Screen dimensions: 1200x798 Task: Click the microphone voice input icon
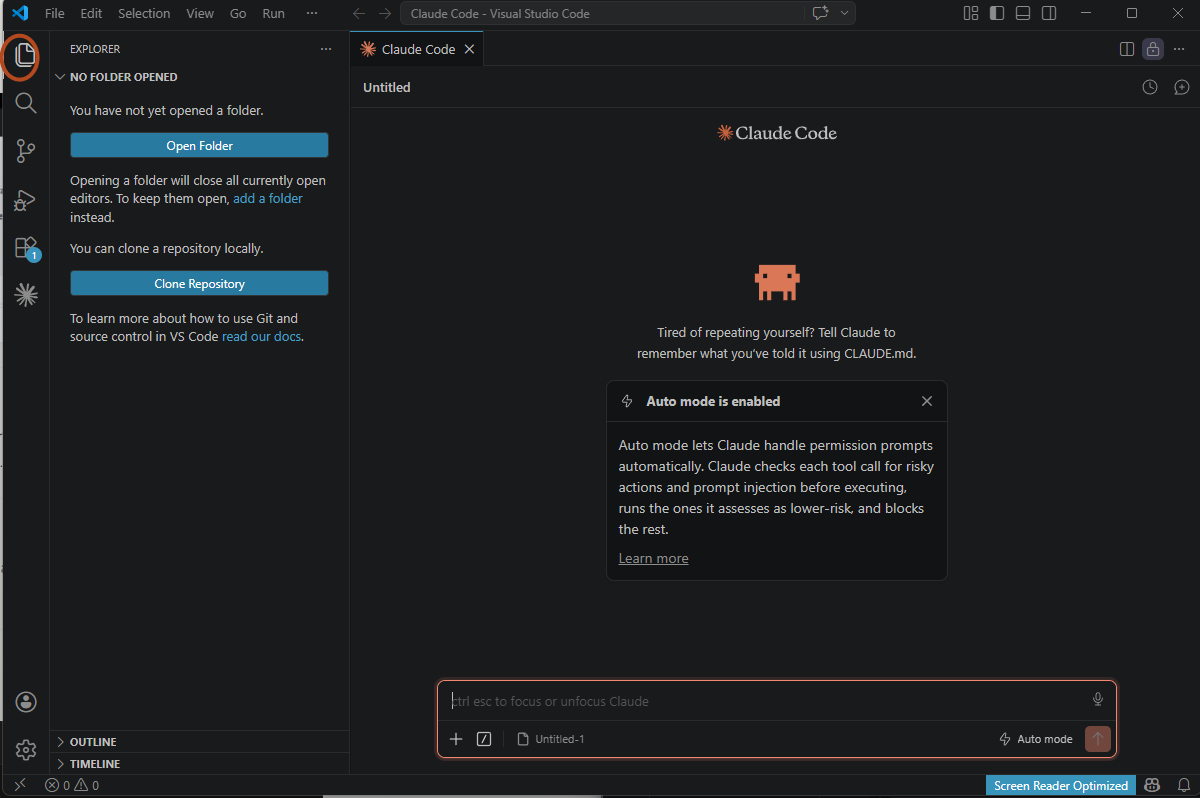point(1097,700)
